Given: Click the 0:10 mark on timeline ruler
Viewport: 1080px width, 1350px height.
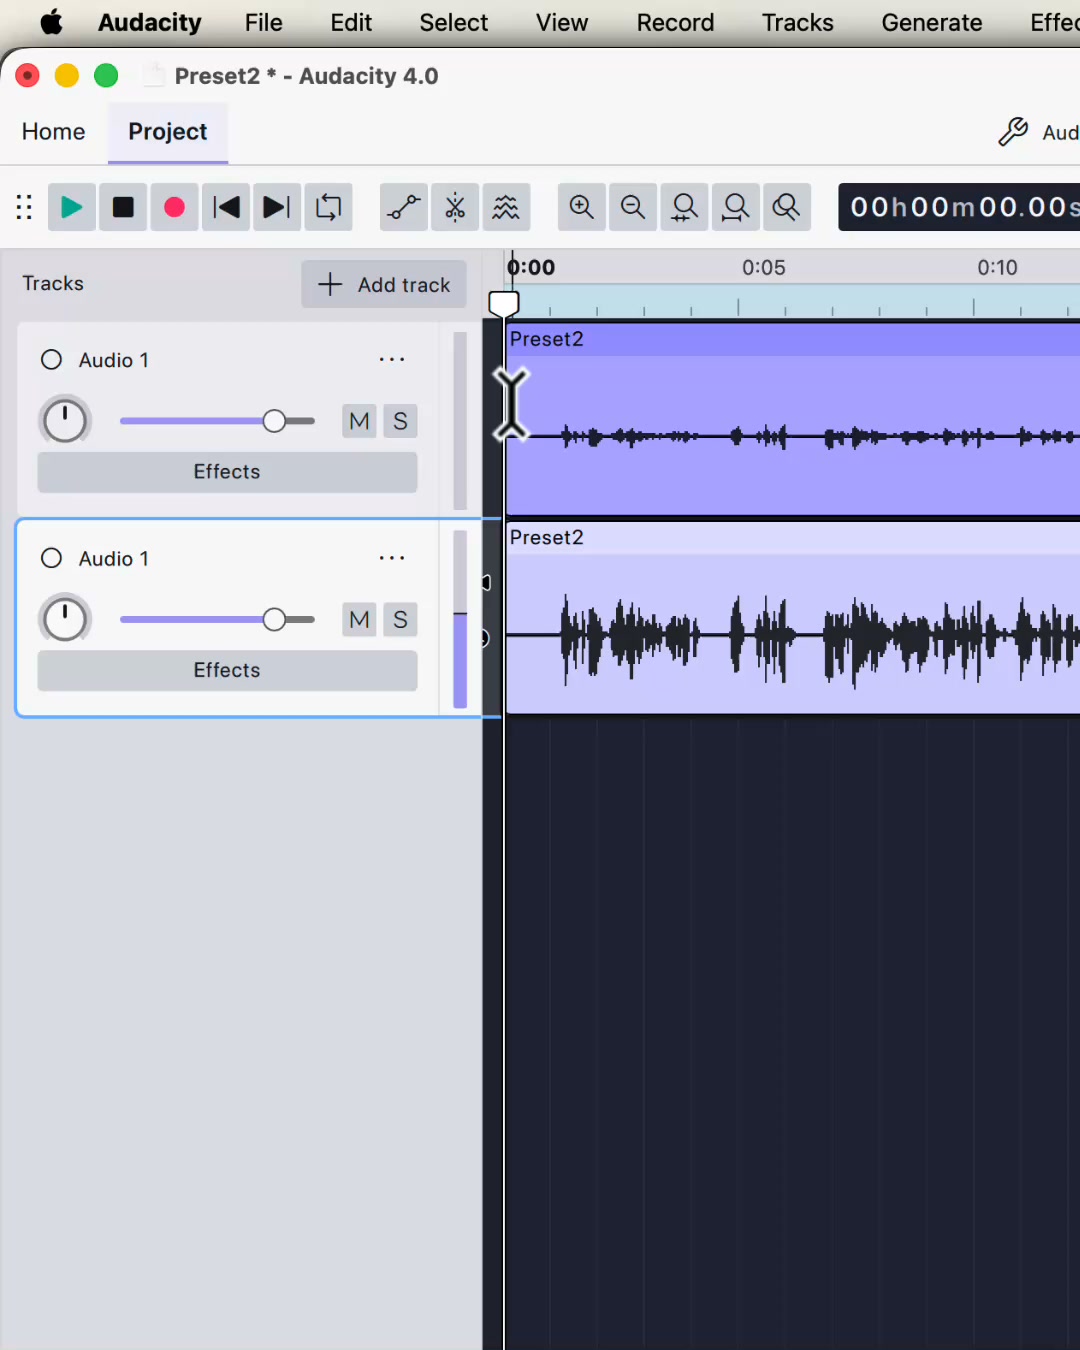Looking at the screenshot, I should coord(998,267).
